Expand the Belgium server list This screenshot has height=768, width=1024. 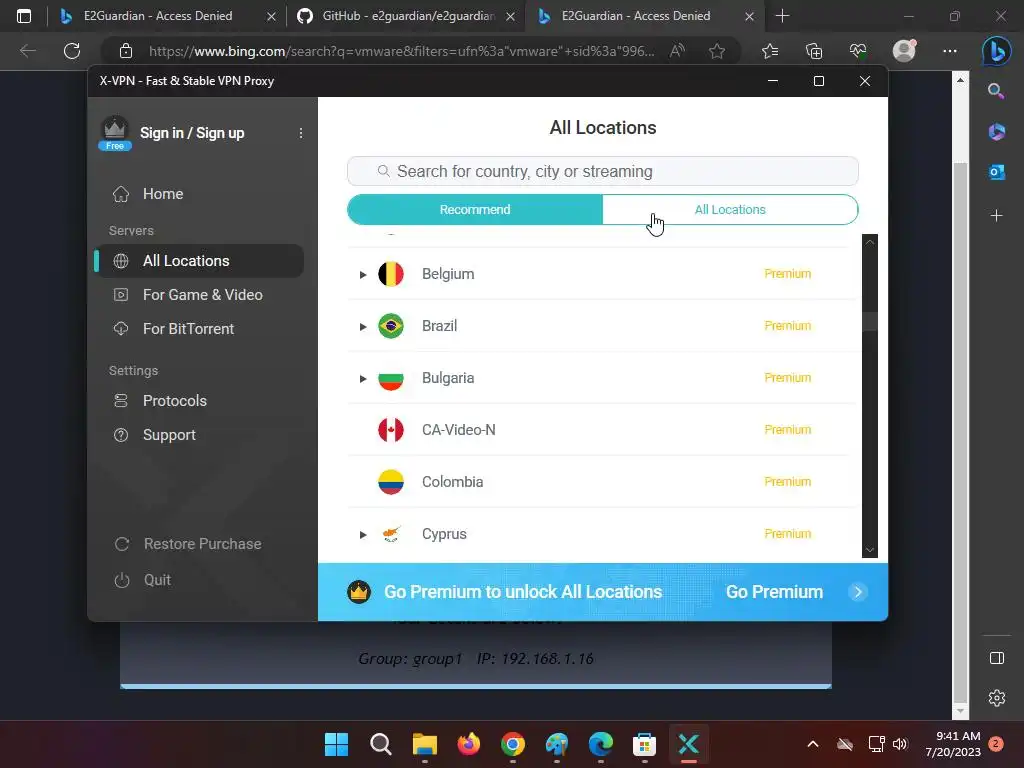tap(363, 275)
